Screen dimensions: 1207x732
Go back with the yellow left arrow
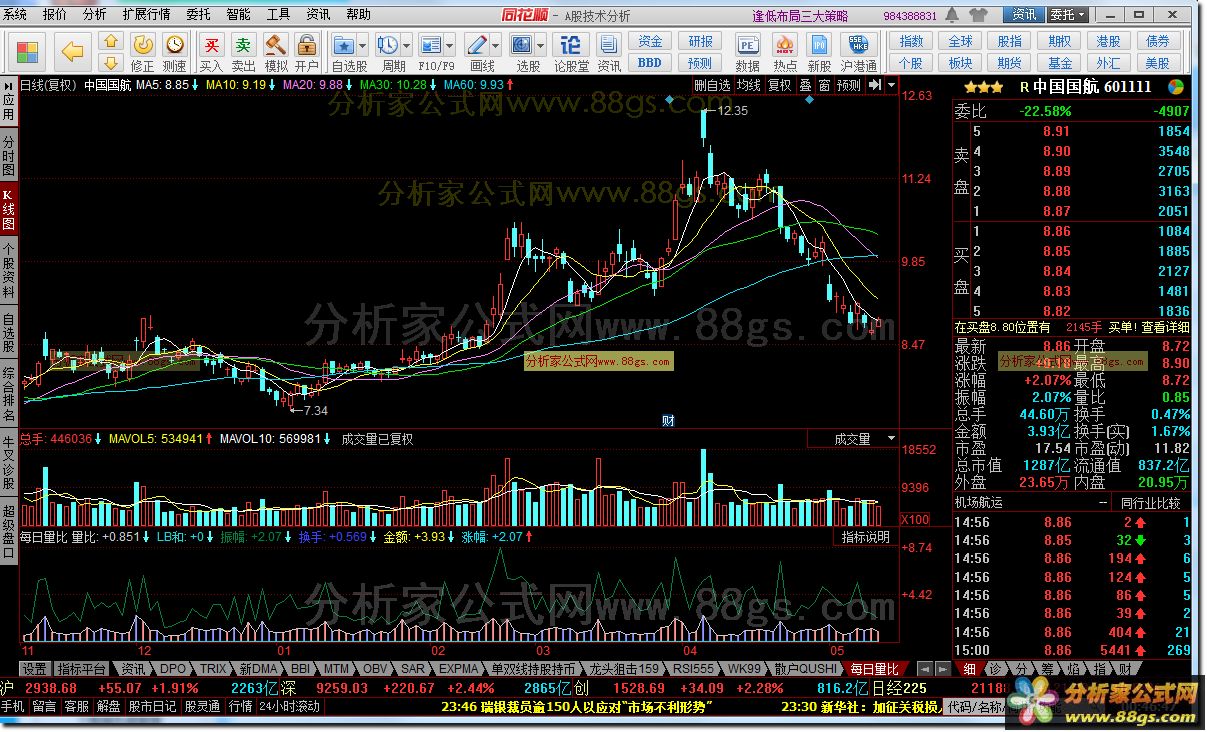(71, 51)
